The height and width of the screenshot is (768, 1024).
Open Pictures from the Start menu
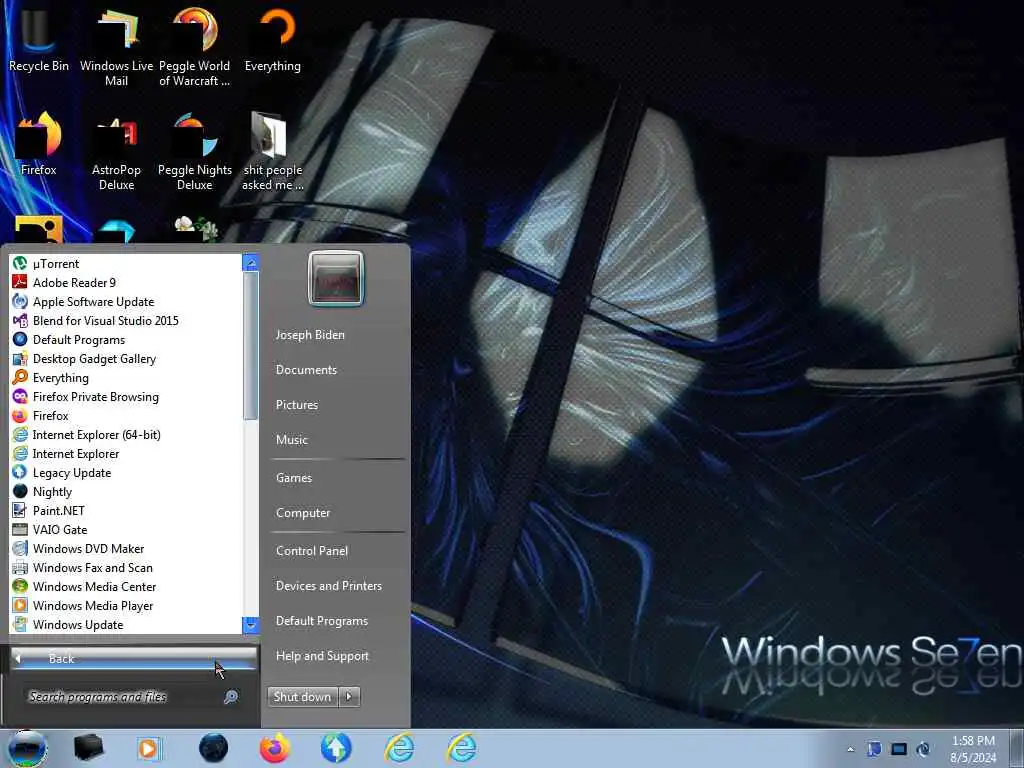[x=296, y=405]
